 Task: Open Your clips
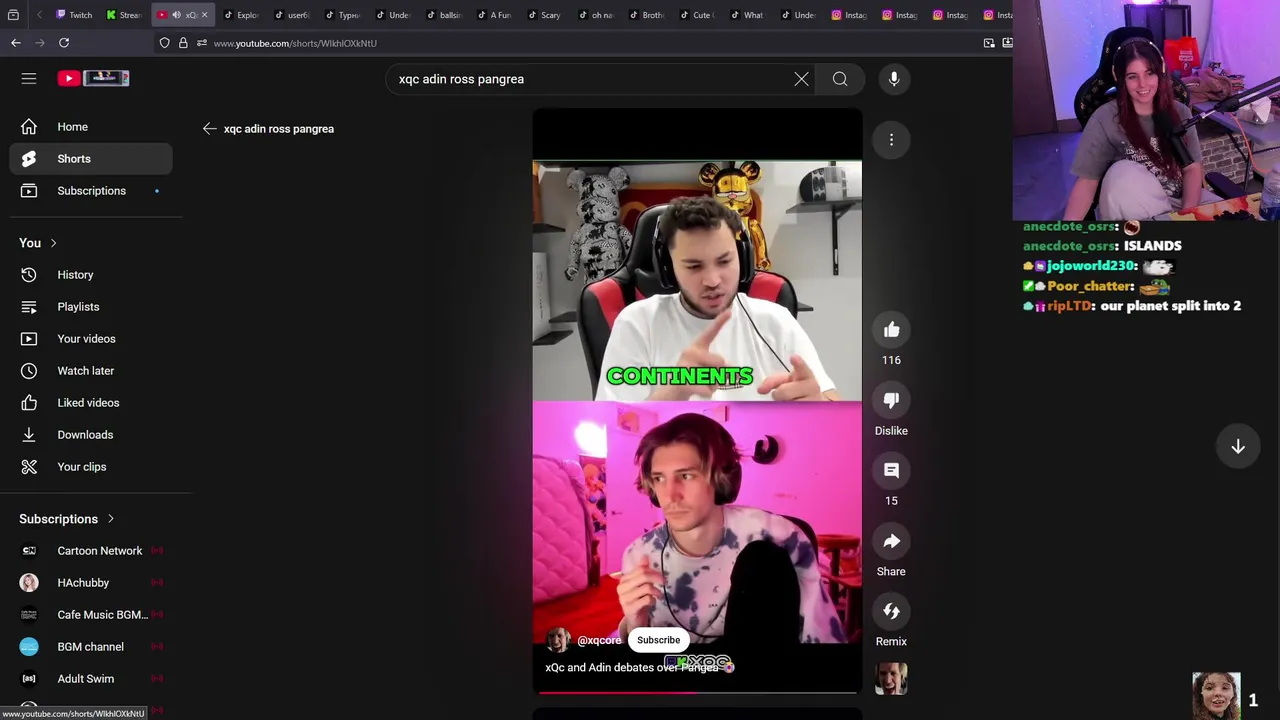coord(91,467)
